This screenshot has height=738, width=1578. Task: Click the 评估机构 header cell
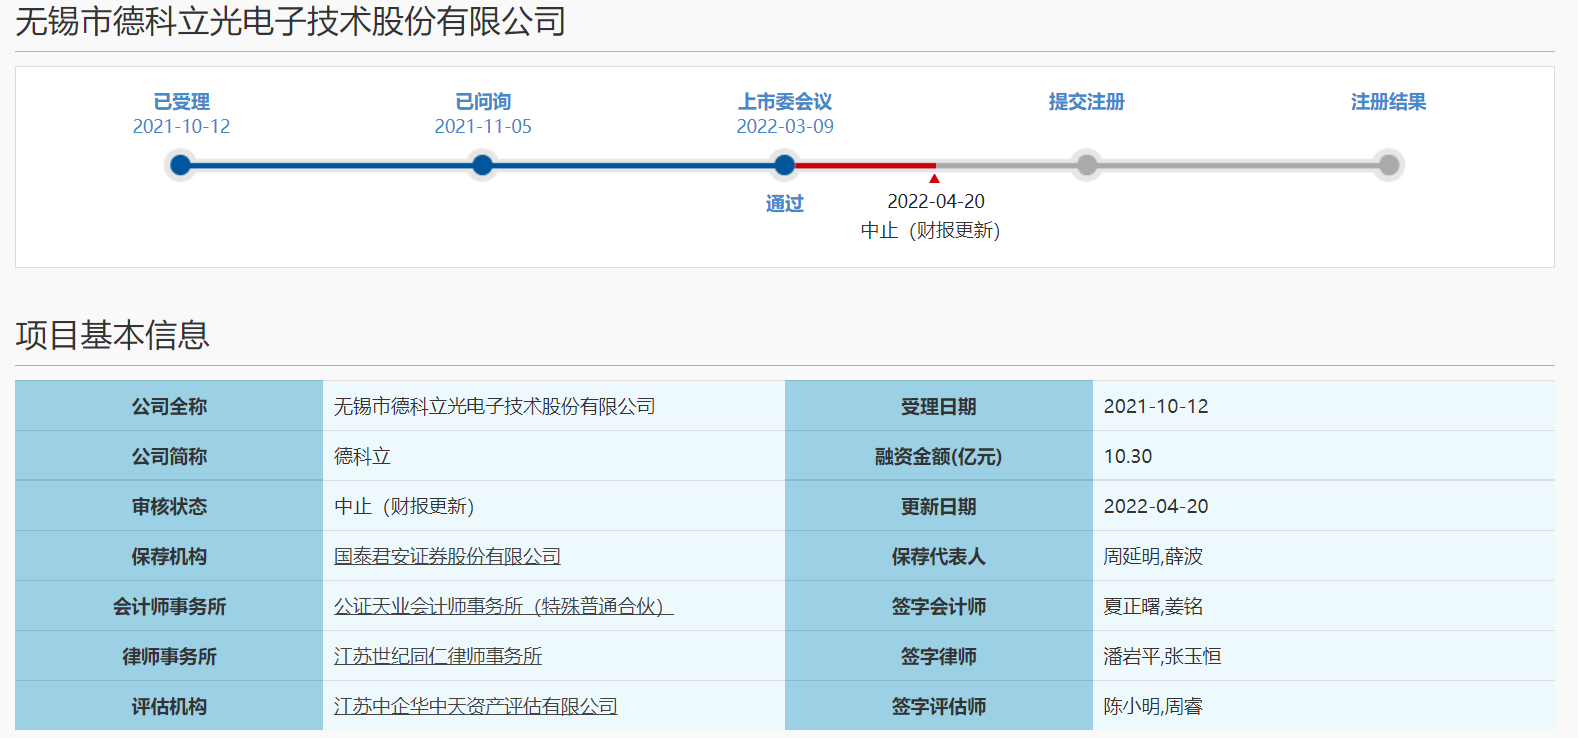[169, 706]
